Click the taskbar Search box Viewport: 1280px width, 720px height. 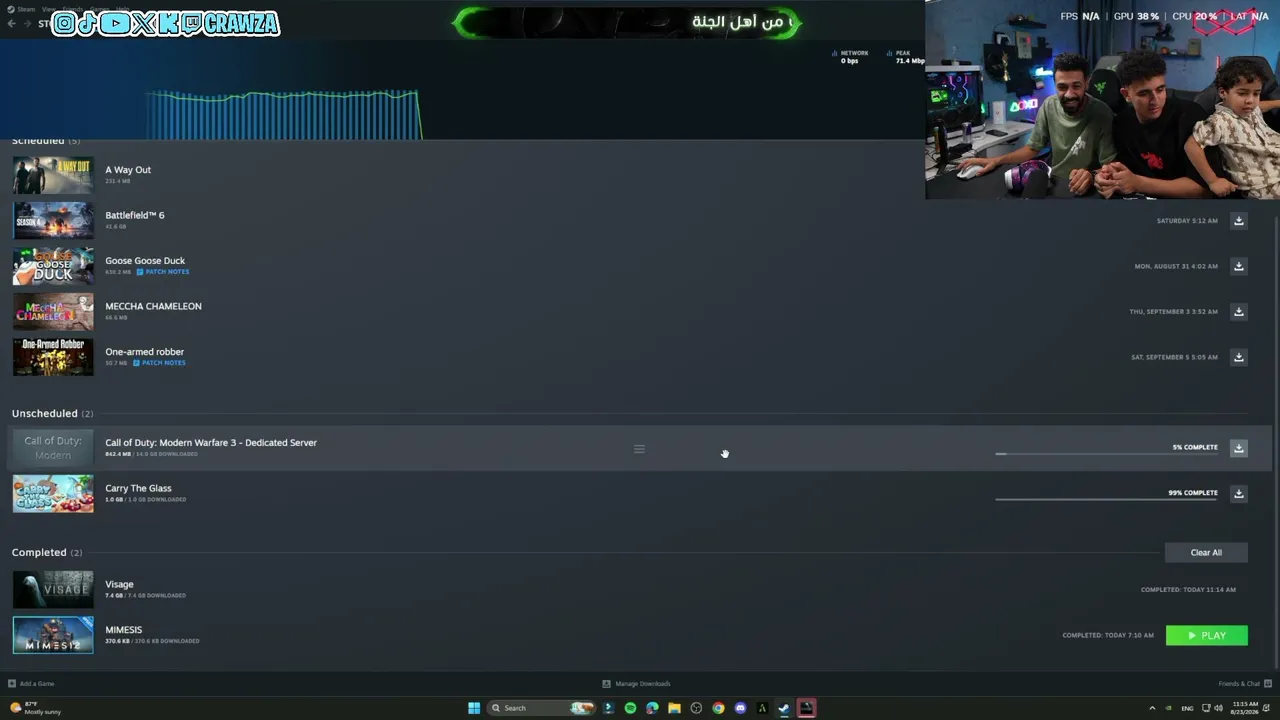pos(540,708)
